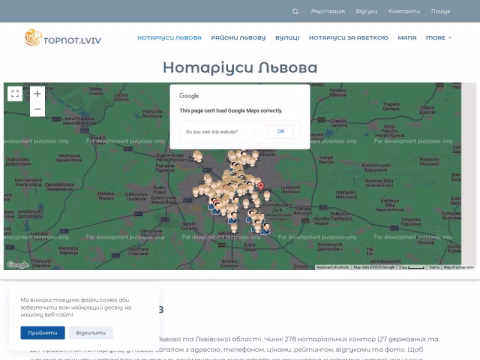Open map Terms link

pos(434,267)
